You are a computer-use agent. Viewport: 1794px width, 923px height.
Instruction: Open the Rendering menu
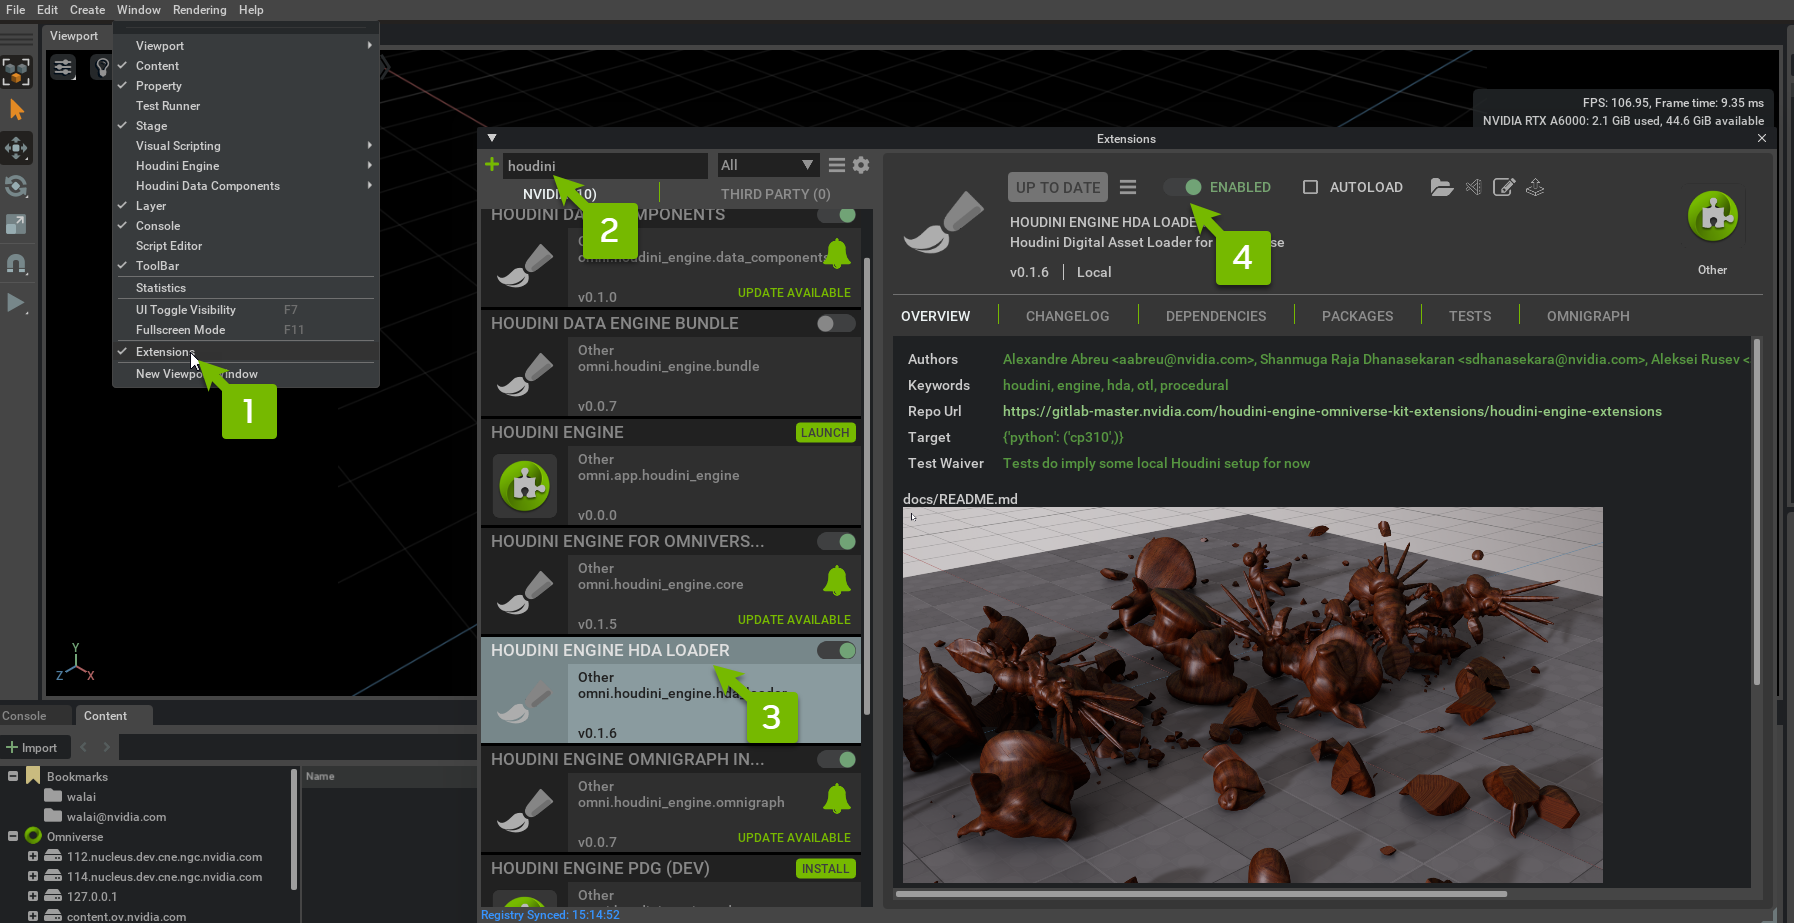click(x=199, y=10)
